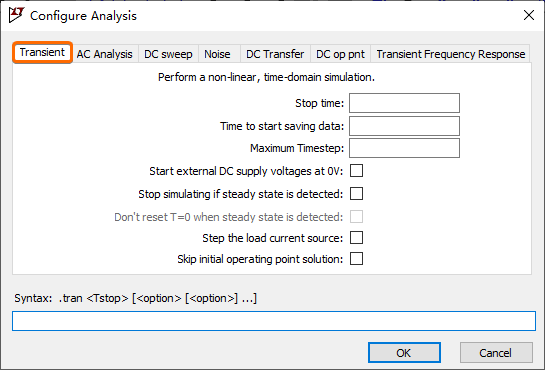Open the DC sweep tab
Viewport: 545px width, 370px height.
click(168, 54)
